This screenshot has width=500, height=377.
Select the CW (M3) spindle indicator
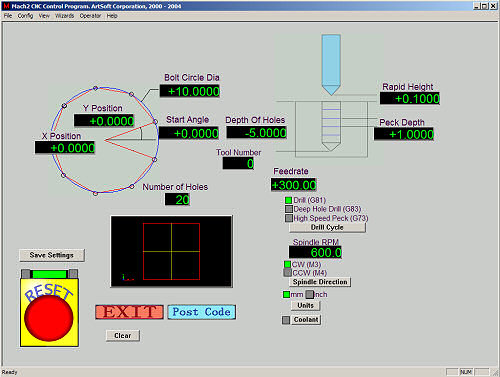287,264
